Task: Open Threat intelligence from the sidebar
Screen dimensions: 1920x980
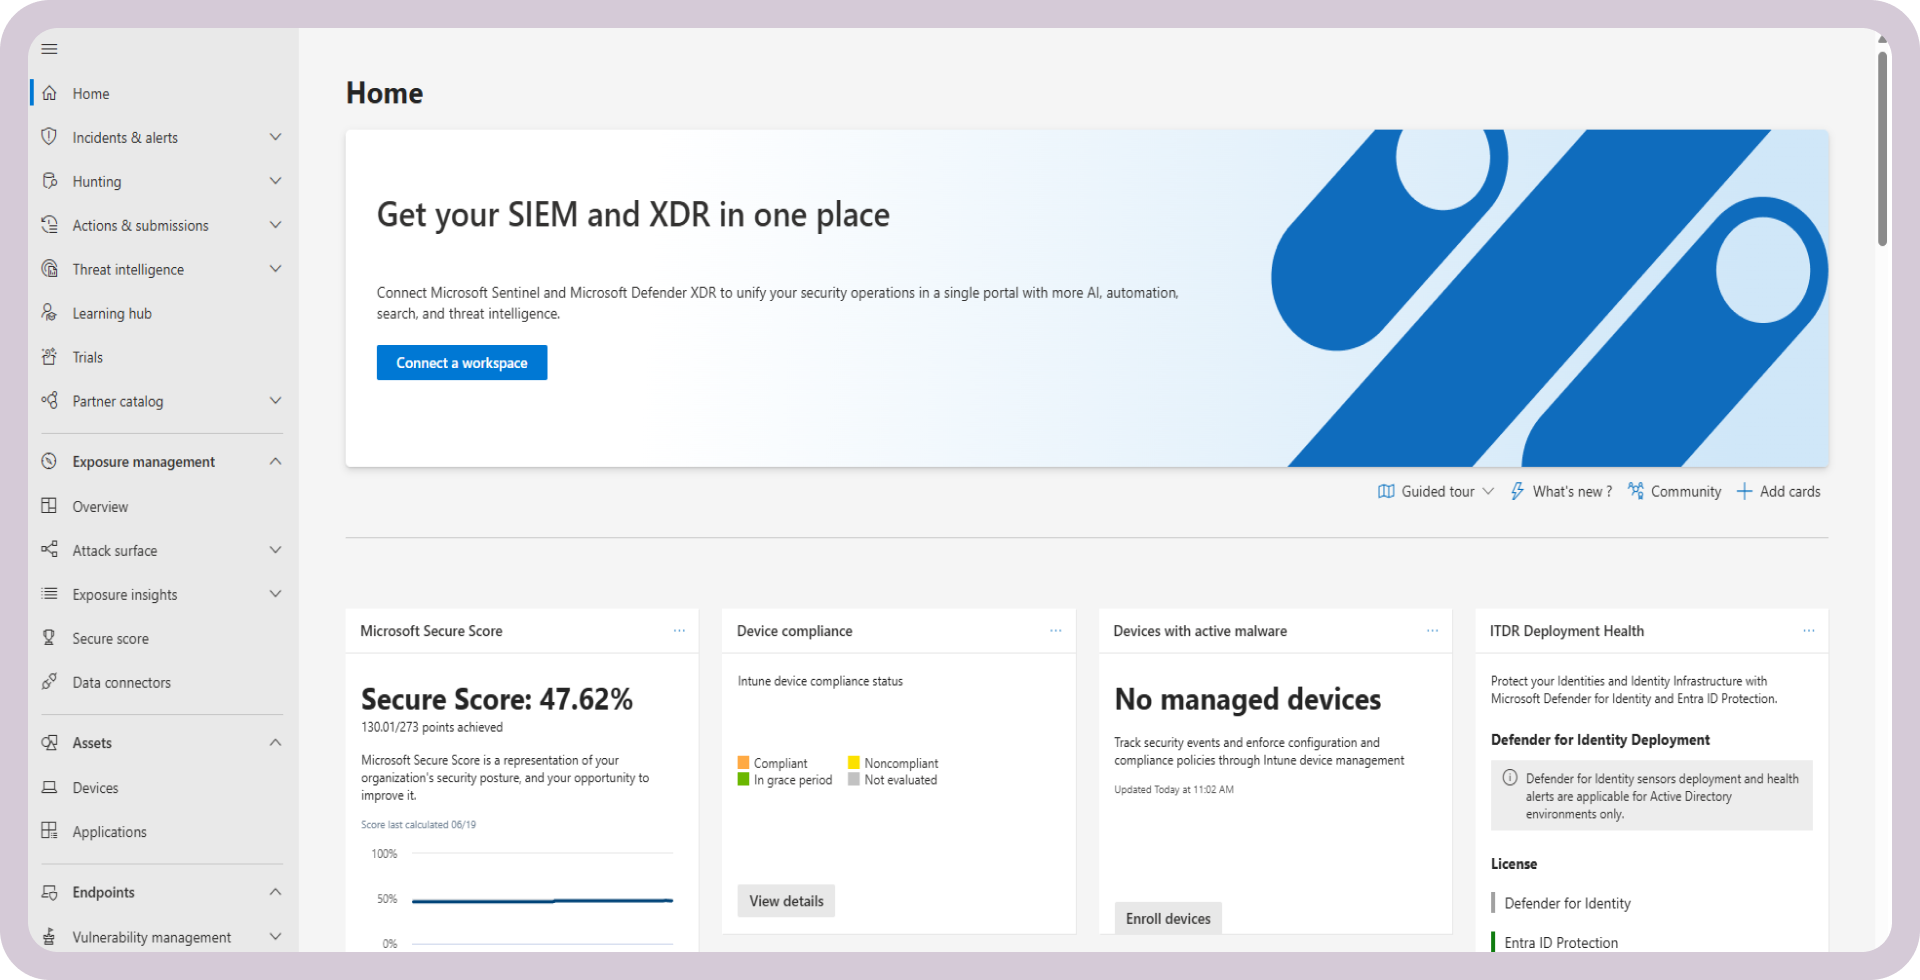Action: pyautogui.click(x=127, y=268)
